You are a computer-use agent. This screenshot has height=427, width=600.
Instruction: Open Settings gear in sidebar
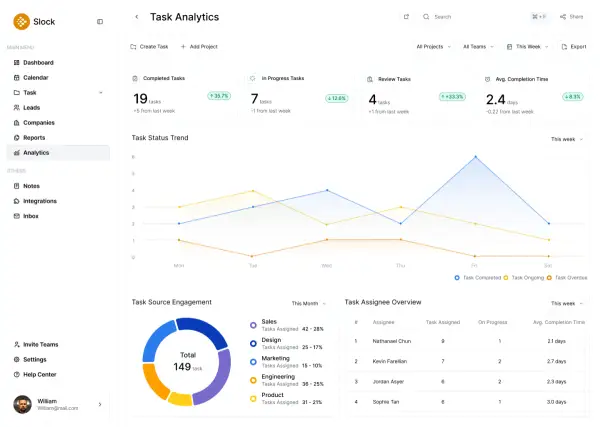coord(17,359)
